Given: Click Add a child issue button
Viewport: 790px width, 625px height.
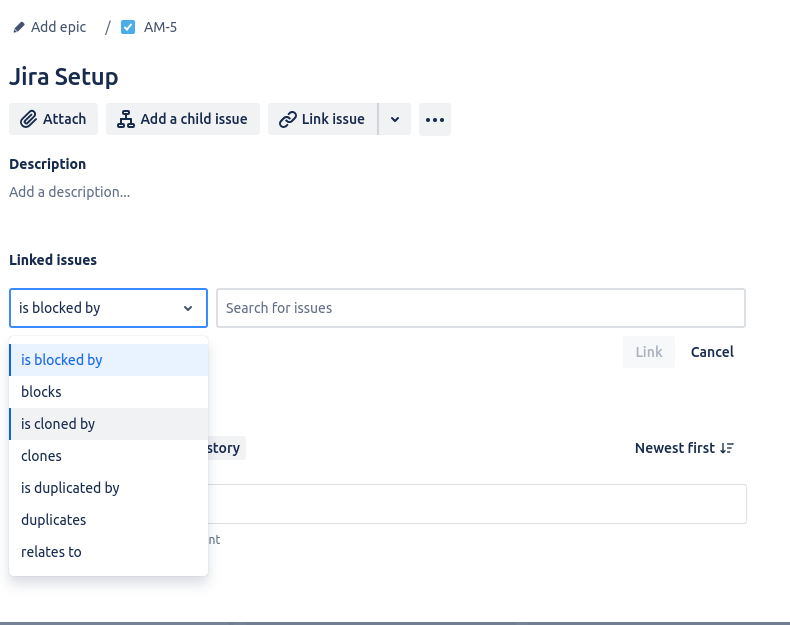Looking at the screenshot, I should pos(183,119).
